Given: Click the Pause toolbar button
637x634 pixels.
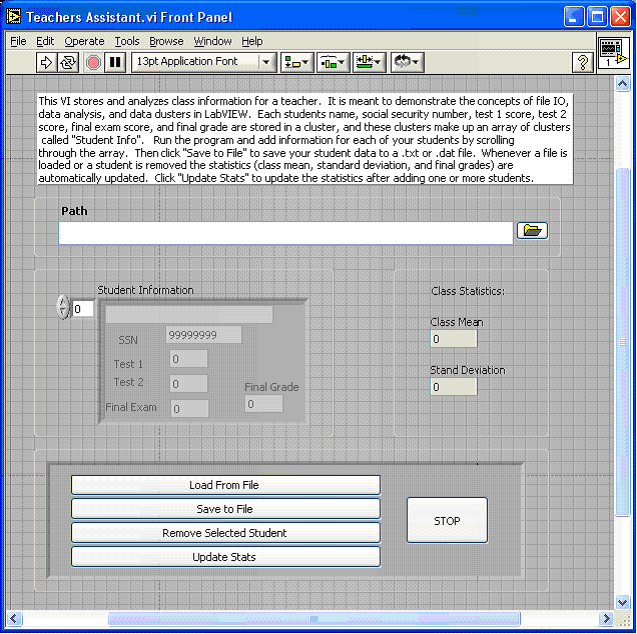Looking at the screenshot, I should click(x=116, y=62).
